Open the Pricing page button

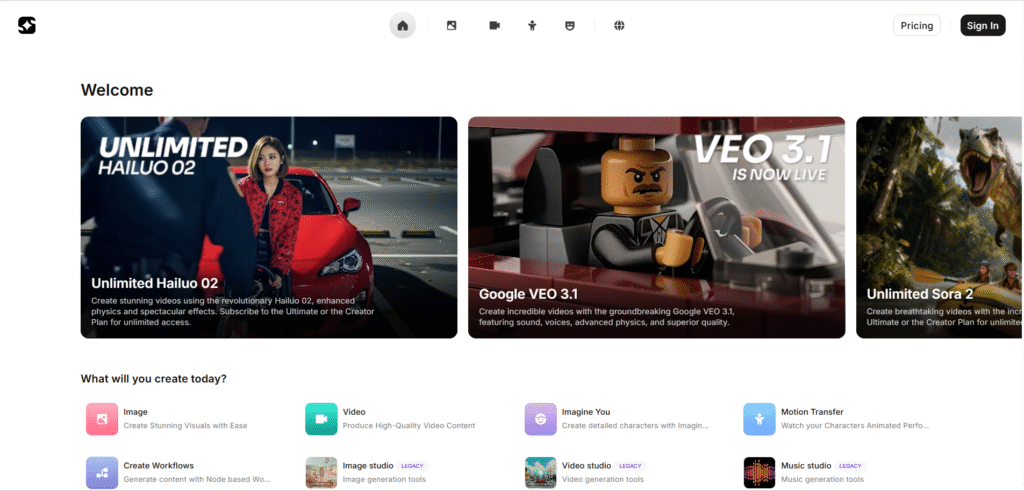click(916, 26)
